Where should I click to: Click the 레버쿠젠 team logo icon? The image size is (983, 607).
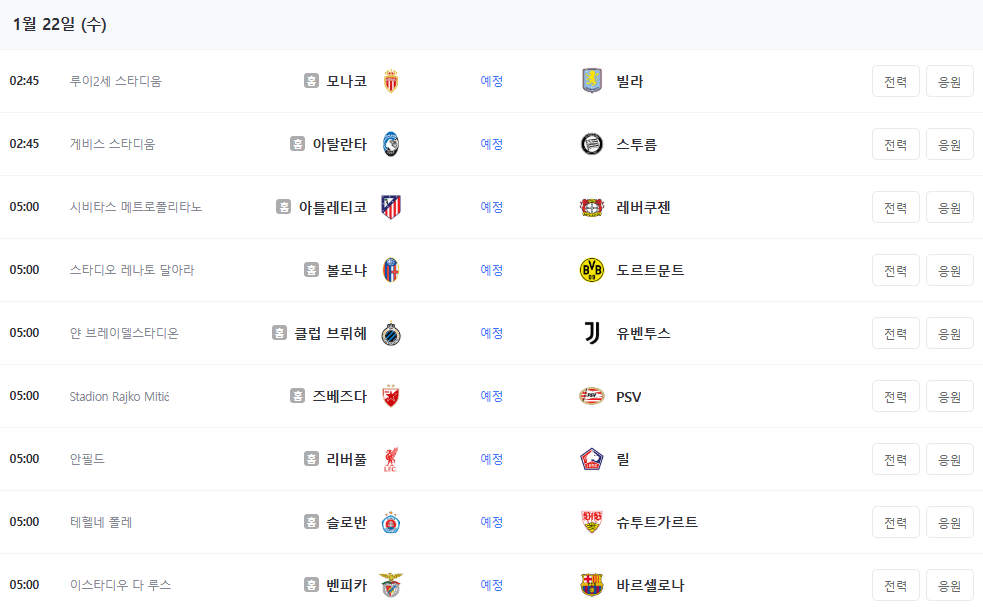click(590, 207)
